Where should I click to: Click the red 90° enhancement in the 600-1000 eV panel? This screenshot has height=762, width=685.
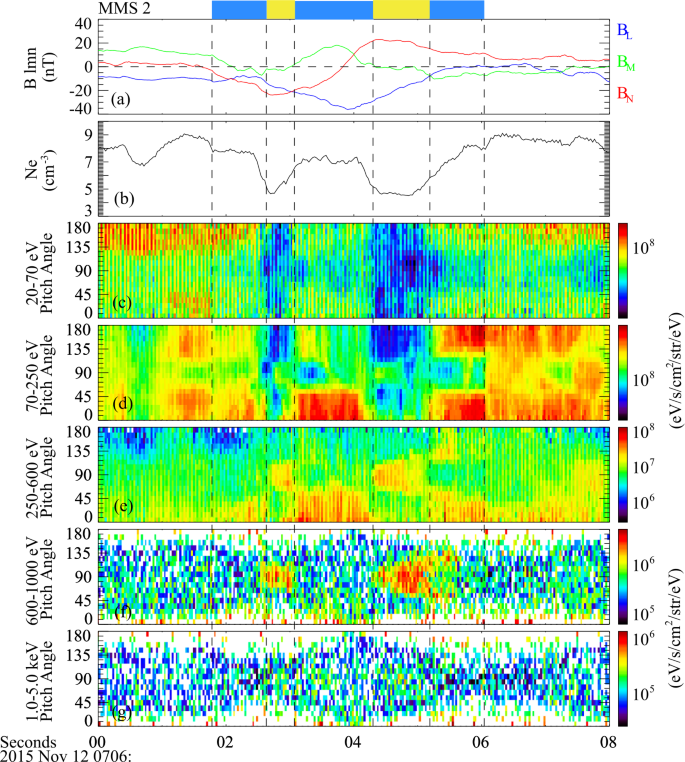[x=409, y=577]
